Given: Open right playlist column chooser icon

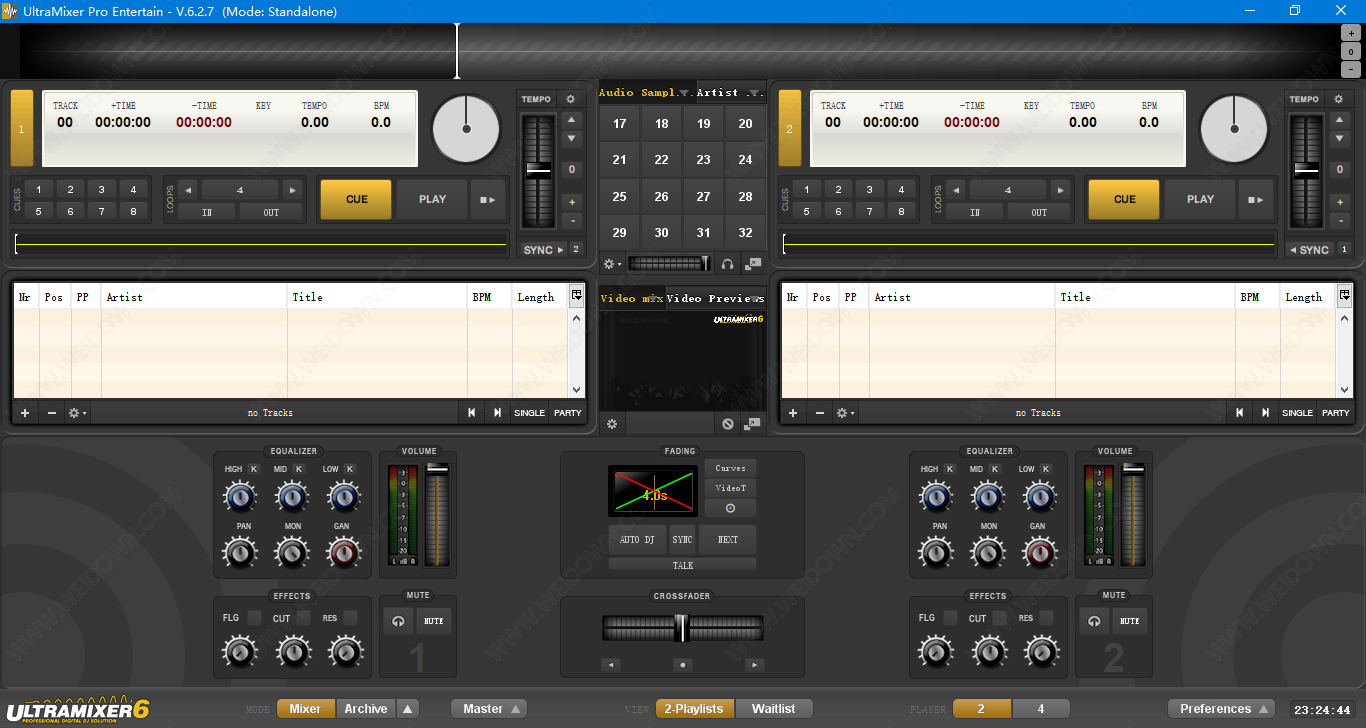Looking at the screenshot, I should [x=1345, y=295].
